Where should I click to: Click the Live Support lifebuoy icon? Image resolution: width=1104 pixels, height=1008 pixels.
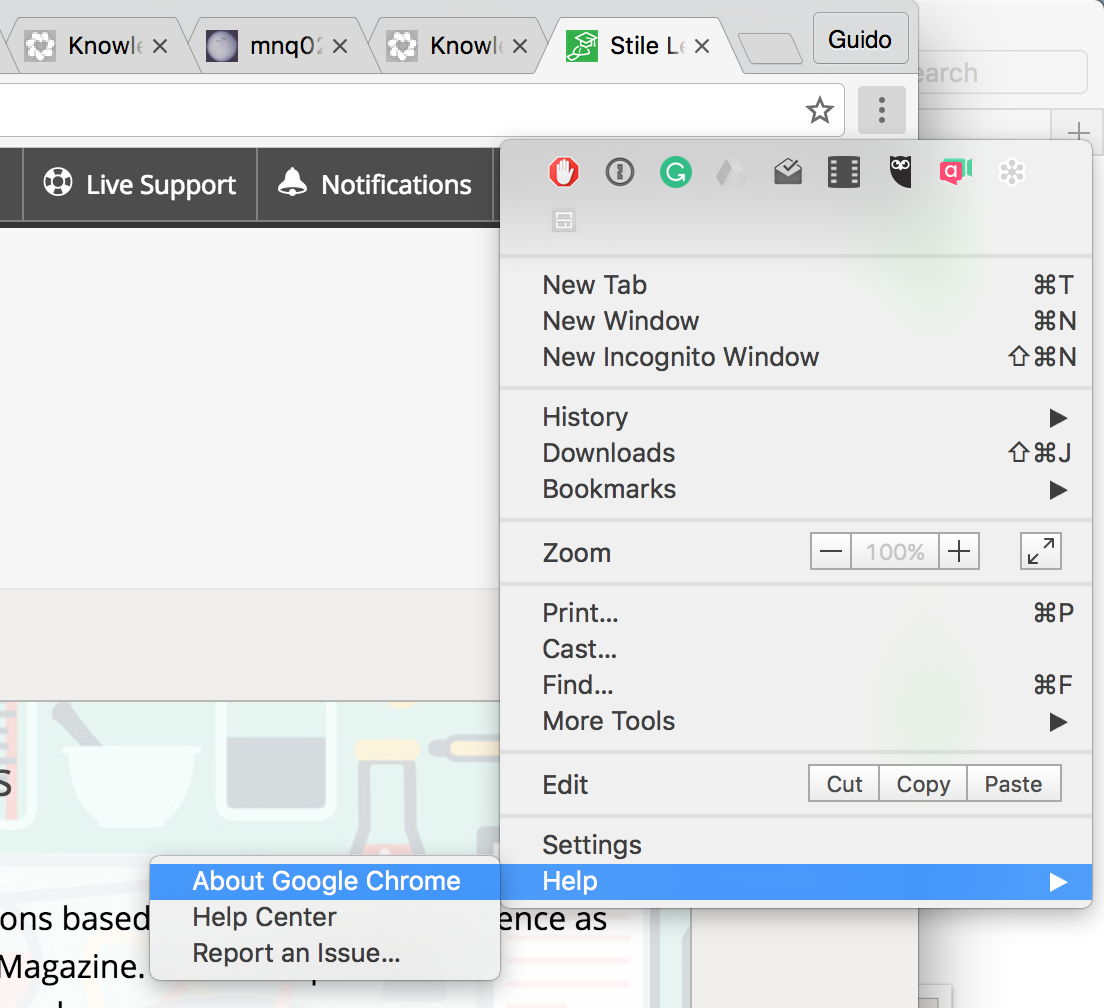(58, 182)
